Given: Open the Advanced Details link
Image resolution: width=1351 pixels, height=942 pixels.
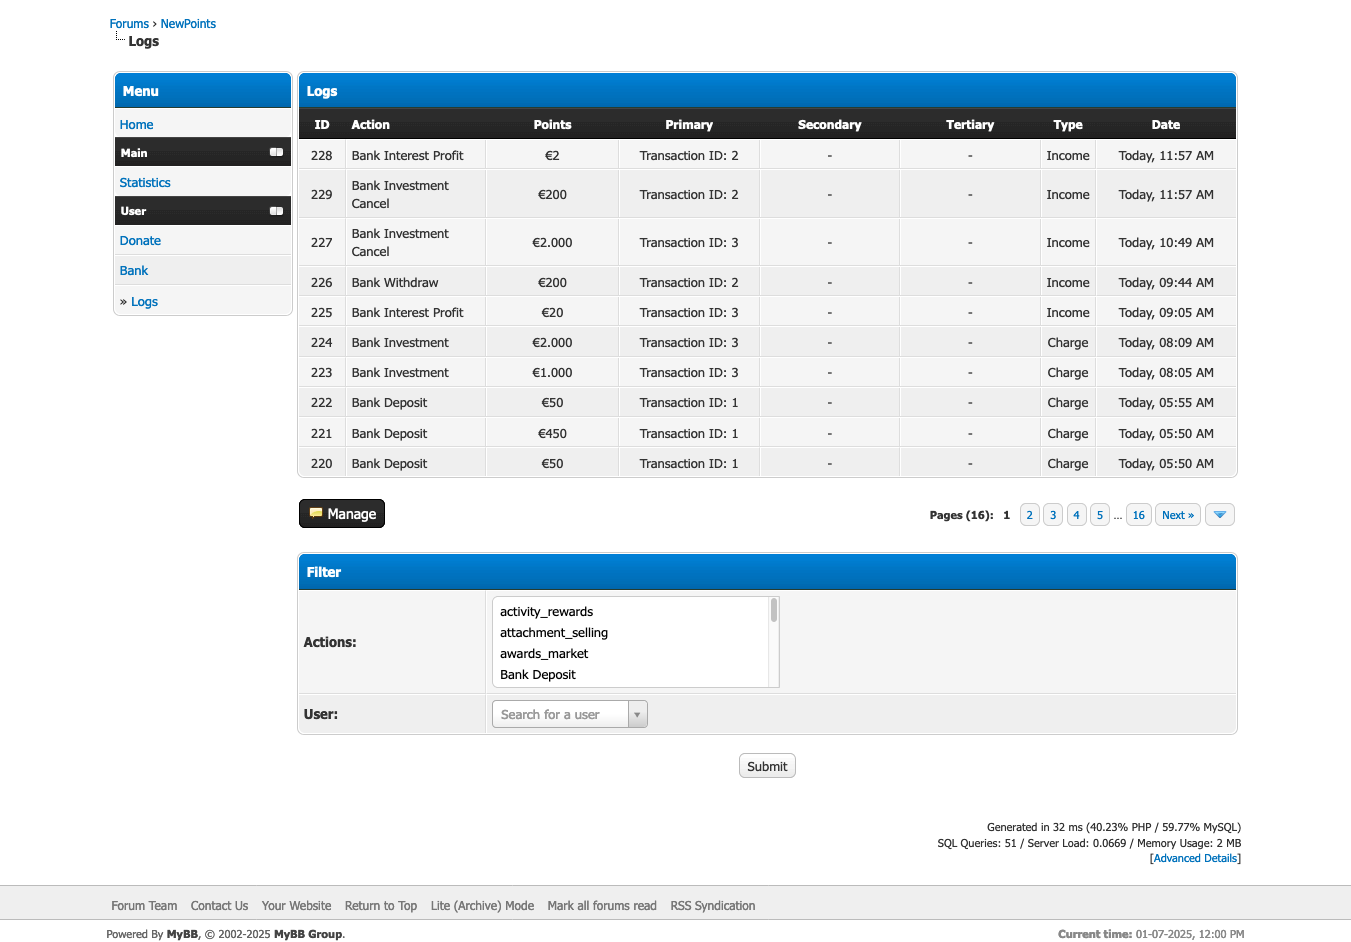Looking at the screenshot, I should (x=1195, y=858).
